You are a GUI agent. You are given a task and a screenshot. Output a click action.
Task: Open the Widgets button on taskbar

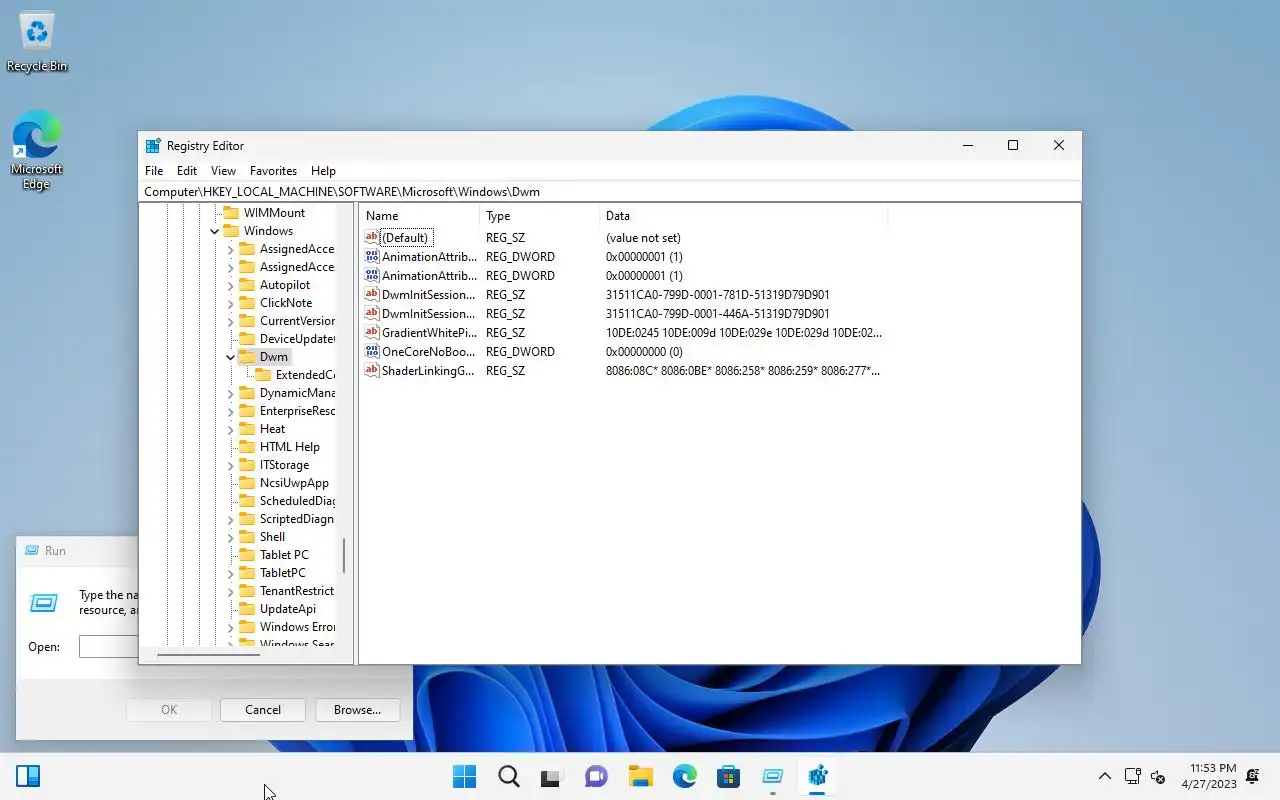[x=28, y=776]
